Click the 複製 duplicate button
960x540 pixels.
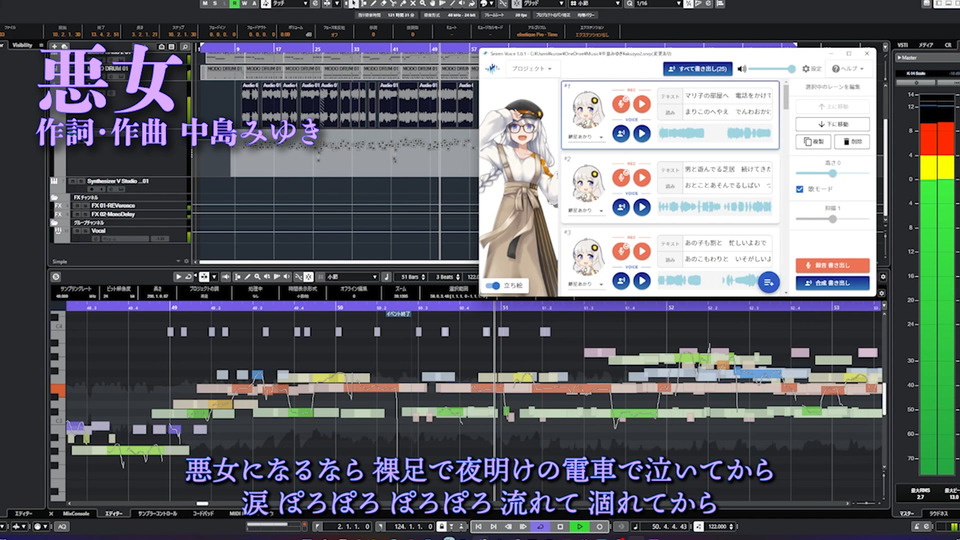click(813, 141)
